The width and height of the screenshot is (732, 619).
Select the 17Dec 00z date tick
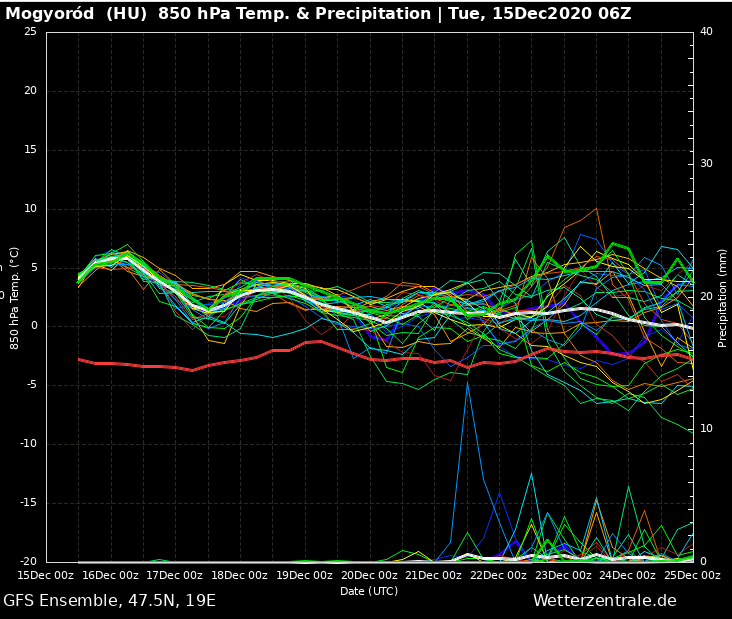point(175,575)
